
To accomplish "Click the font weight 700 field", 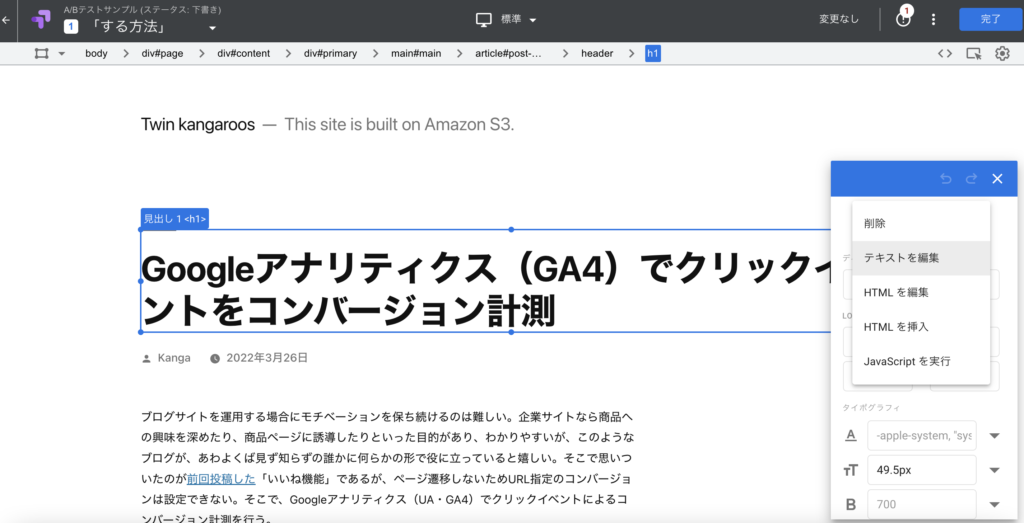I will [921, 504].
